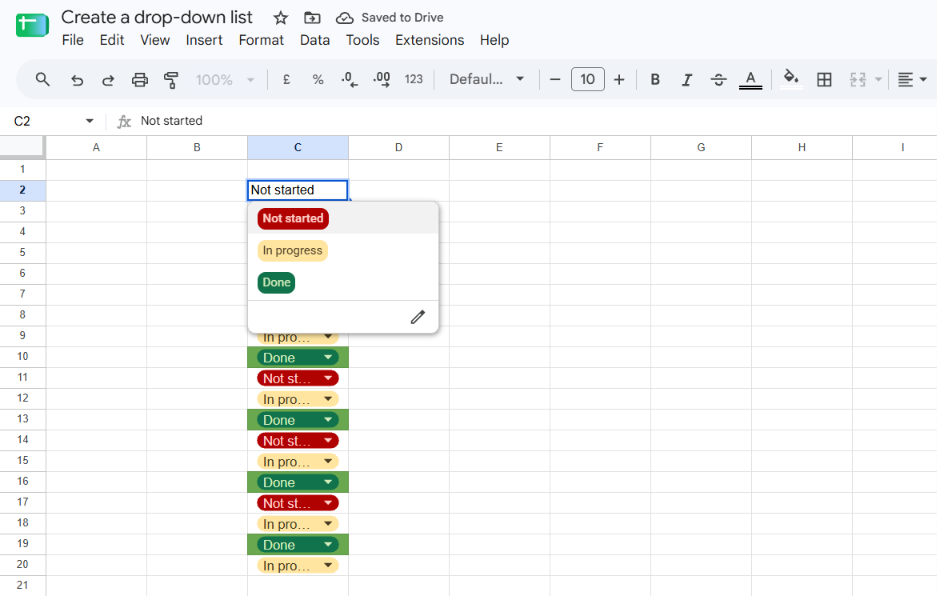The image size is (937, 596).
Task: Click the formula bar containing Not started
Action: point(532,121)
